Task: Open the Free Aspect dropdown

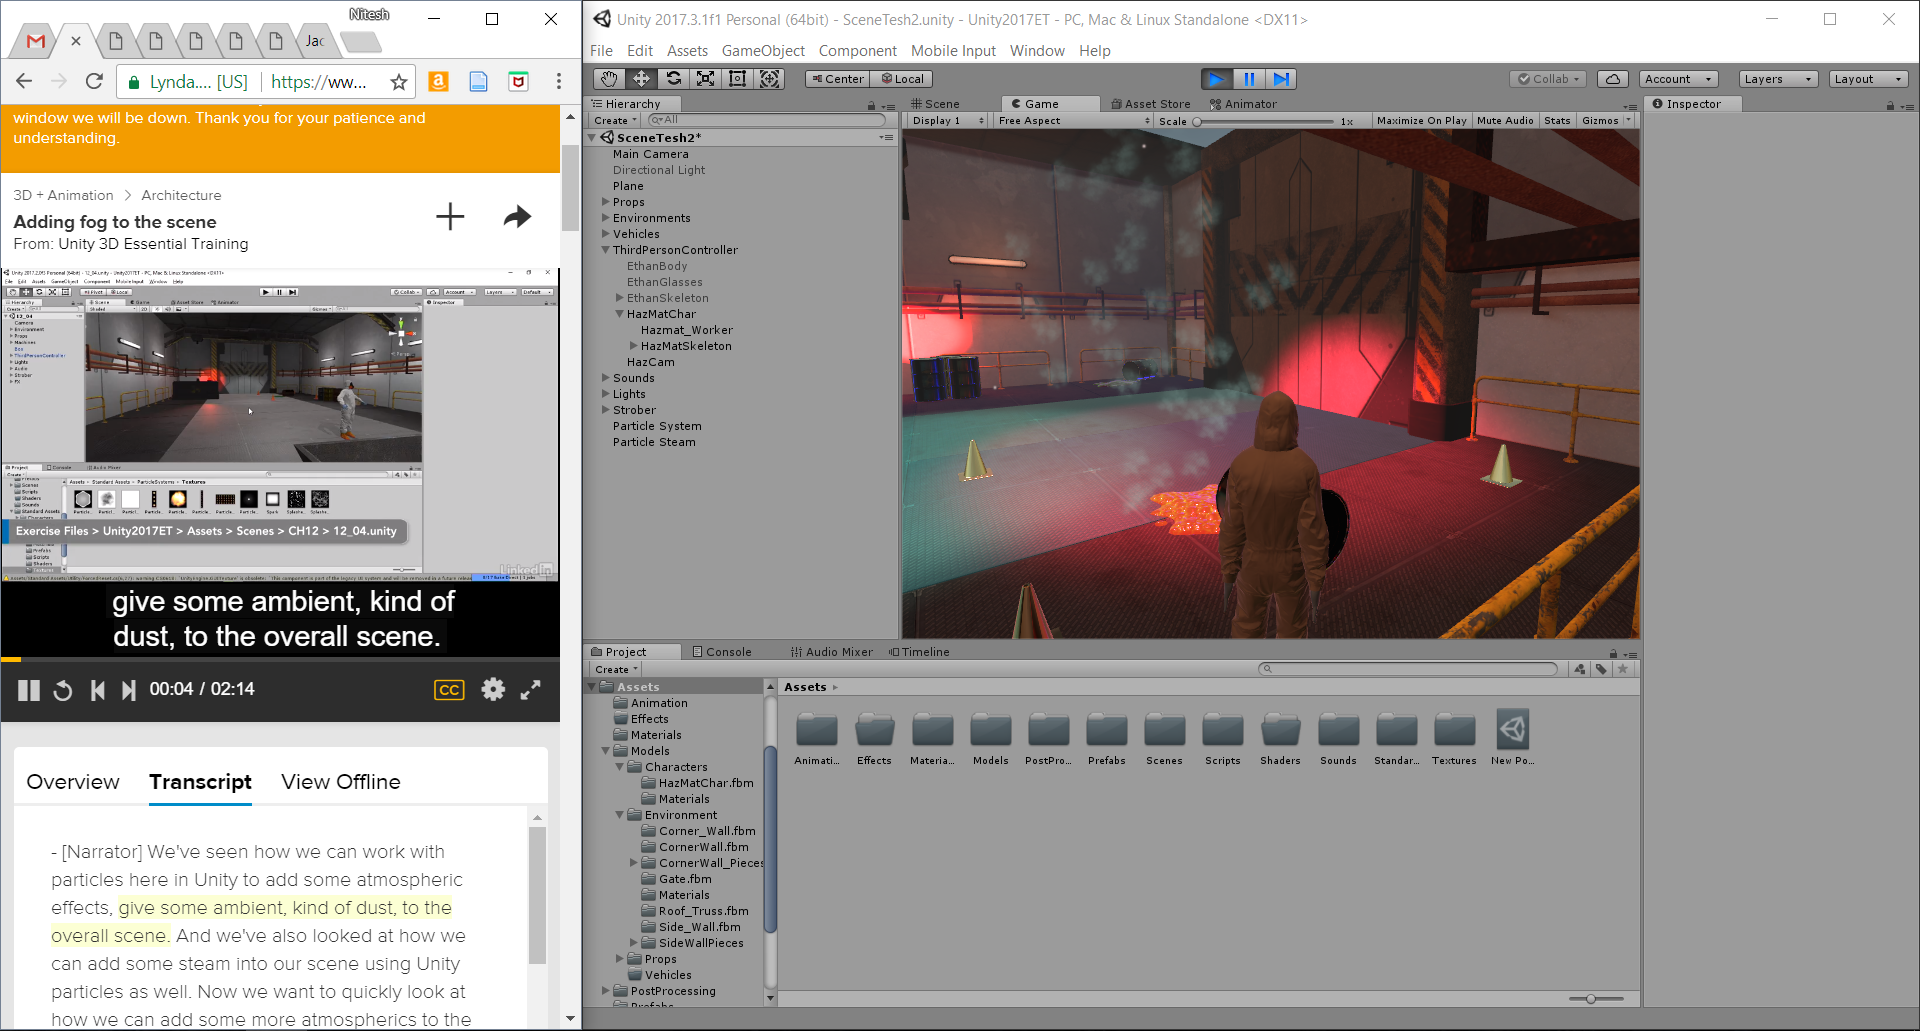Action: (1073, 120)
